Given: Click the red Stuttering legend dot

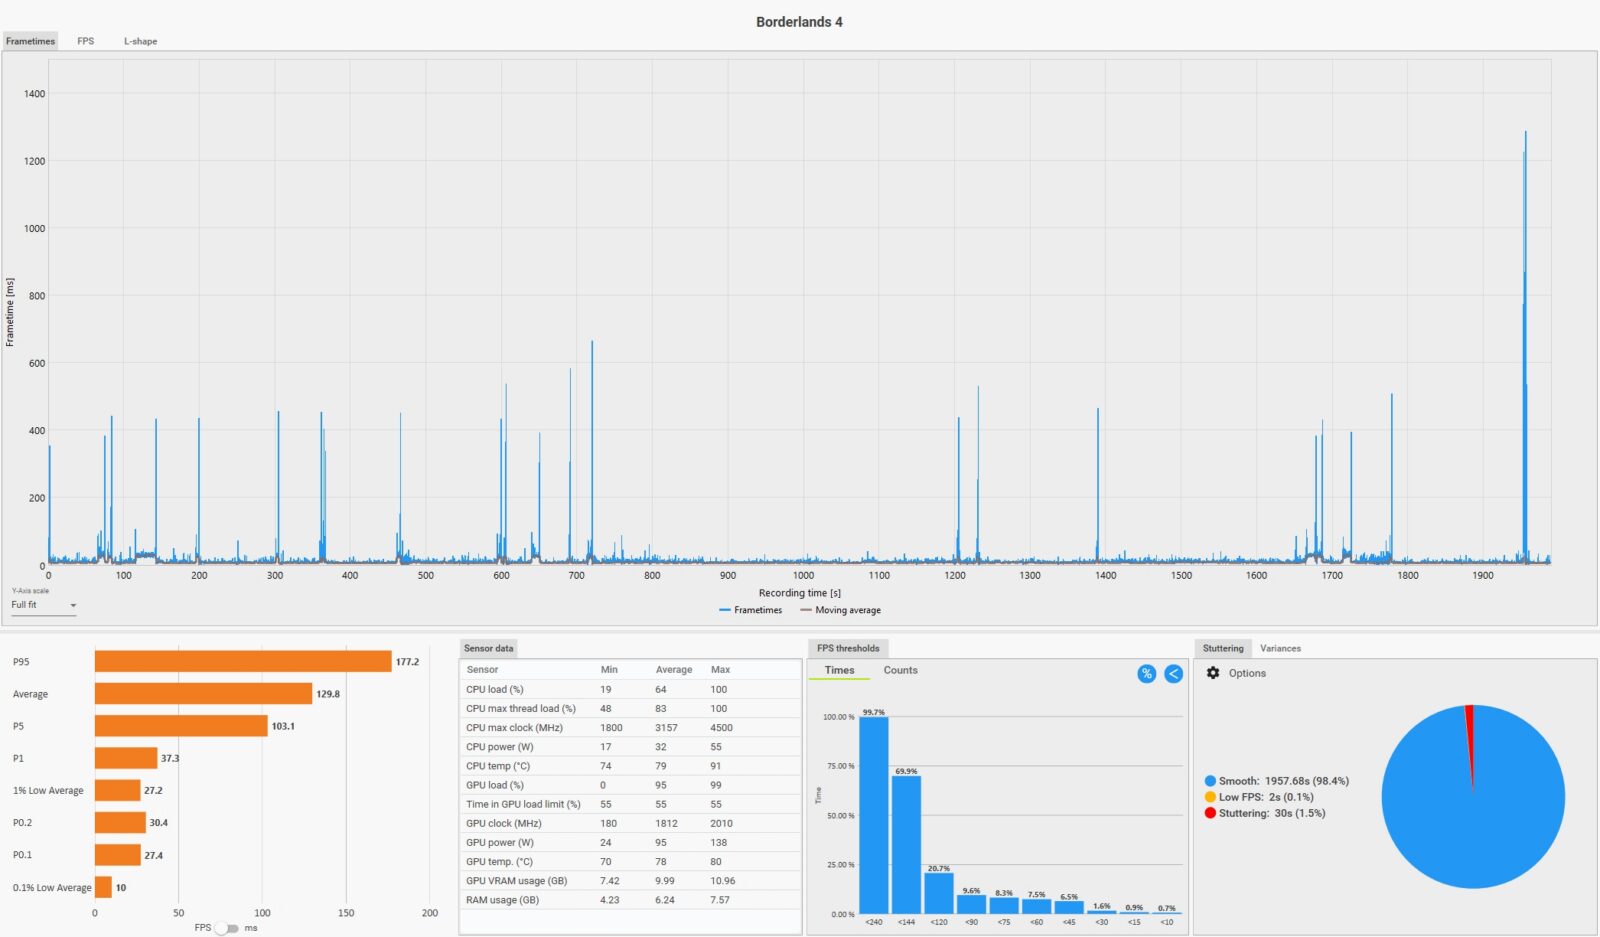Looking at the screenshot, I should coord(1210,813).
